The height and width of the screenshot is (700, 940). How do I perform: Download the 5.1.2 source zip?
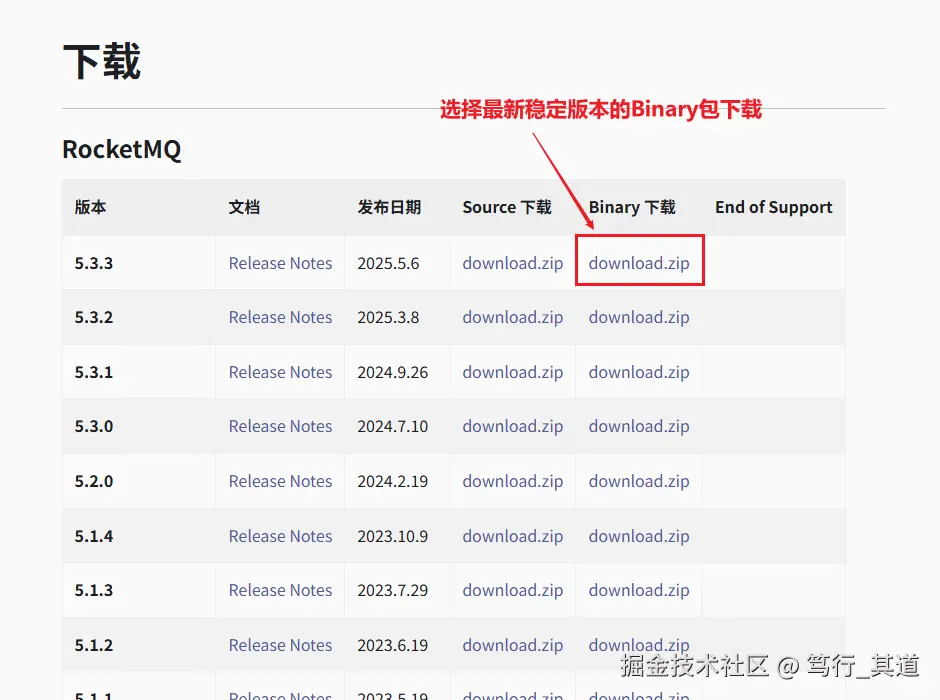click(x=513, y=645)
